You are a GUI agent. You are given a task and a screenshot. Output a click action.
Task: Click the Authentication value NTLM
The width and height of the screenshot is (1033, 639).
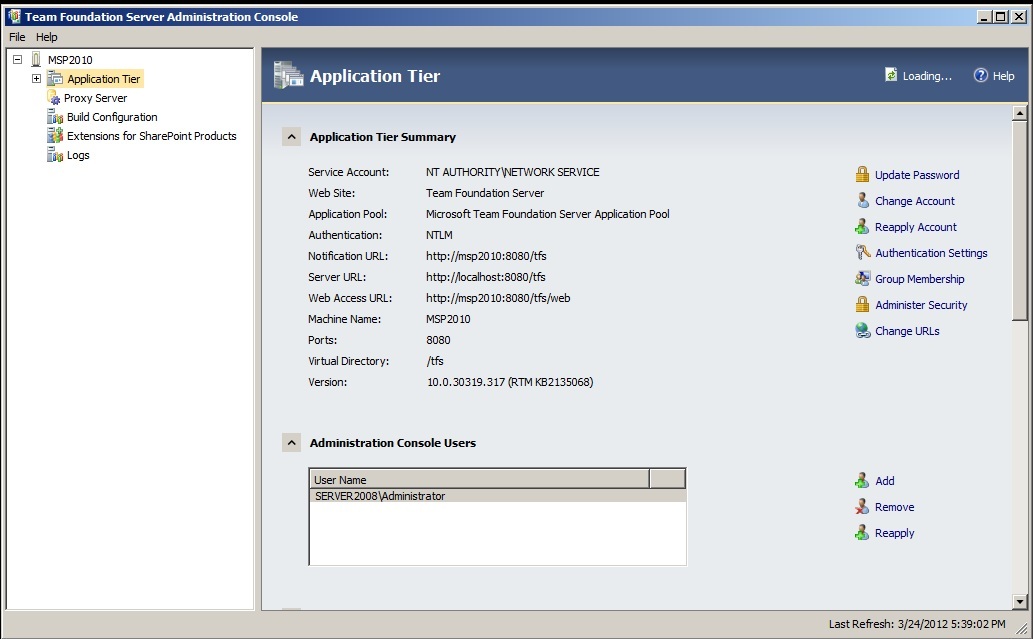point(439,235)
